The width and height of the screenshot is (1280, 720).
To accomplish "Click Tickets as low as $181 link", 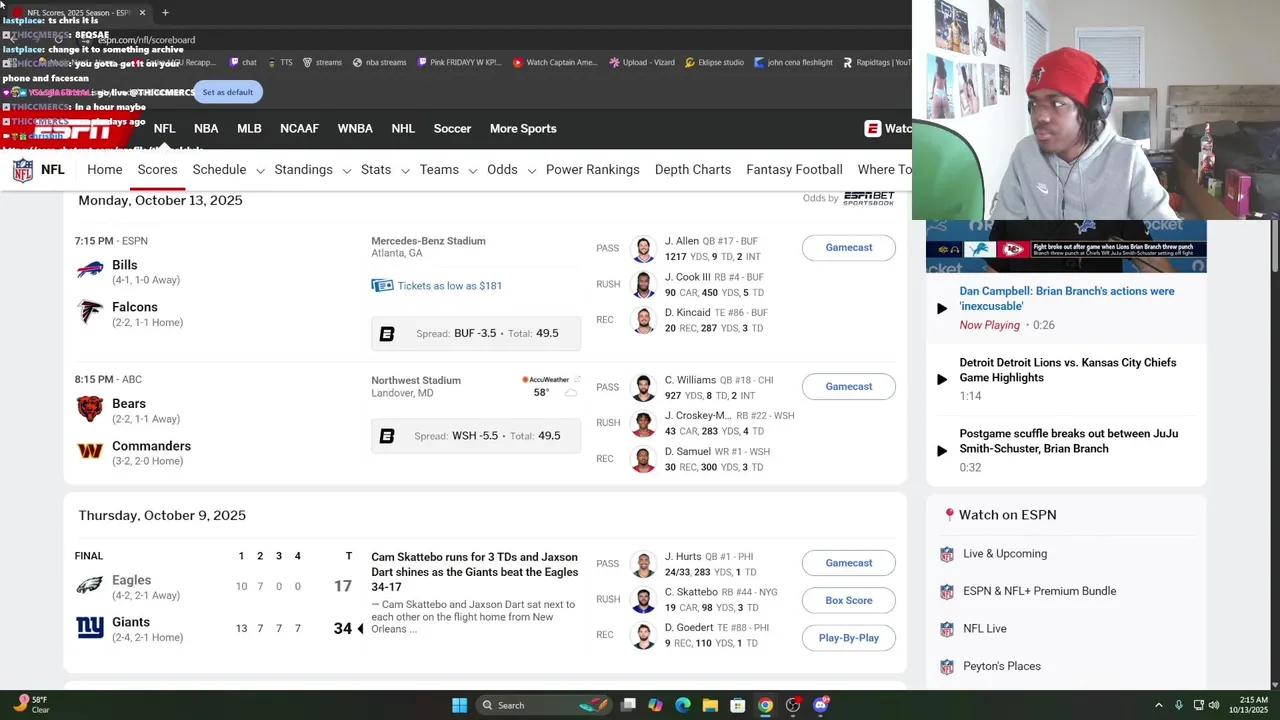I will 450,286.
